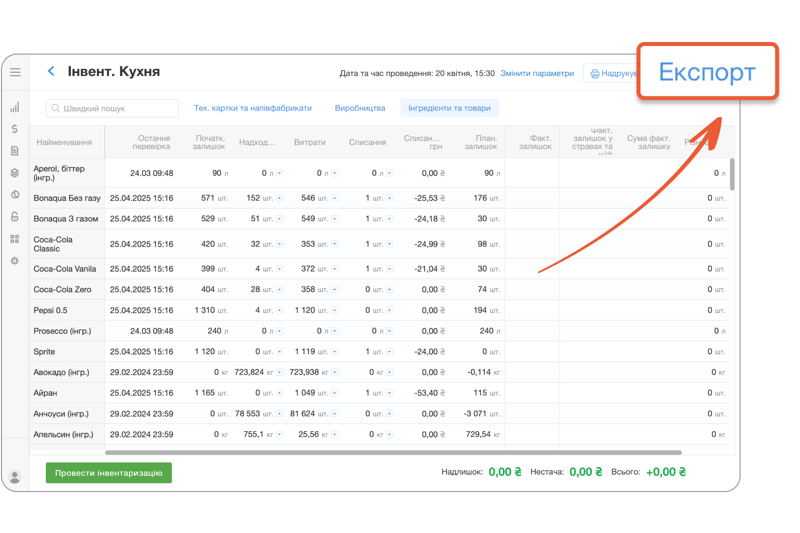Select the Інгредієнти та товари tab

[449, 108]
